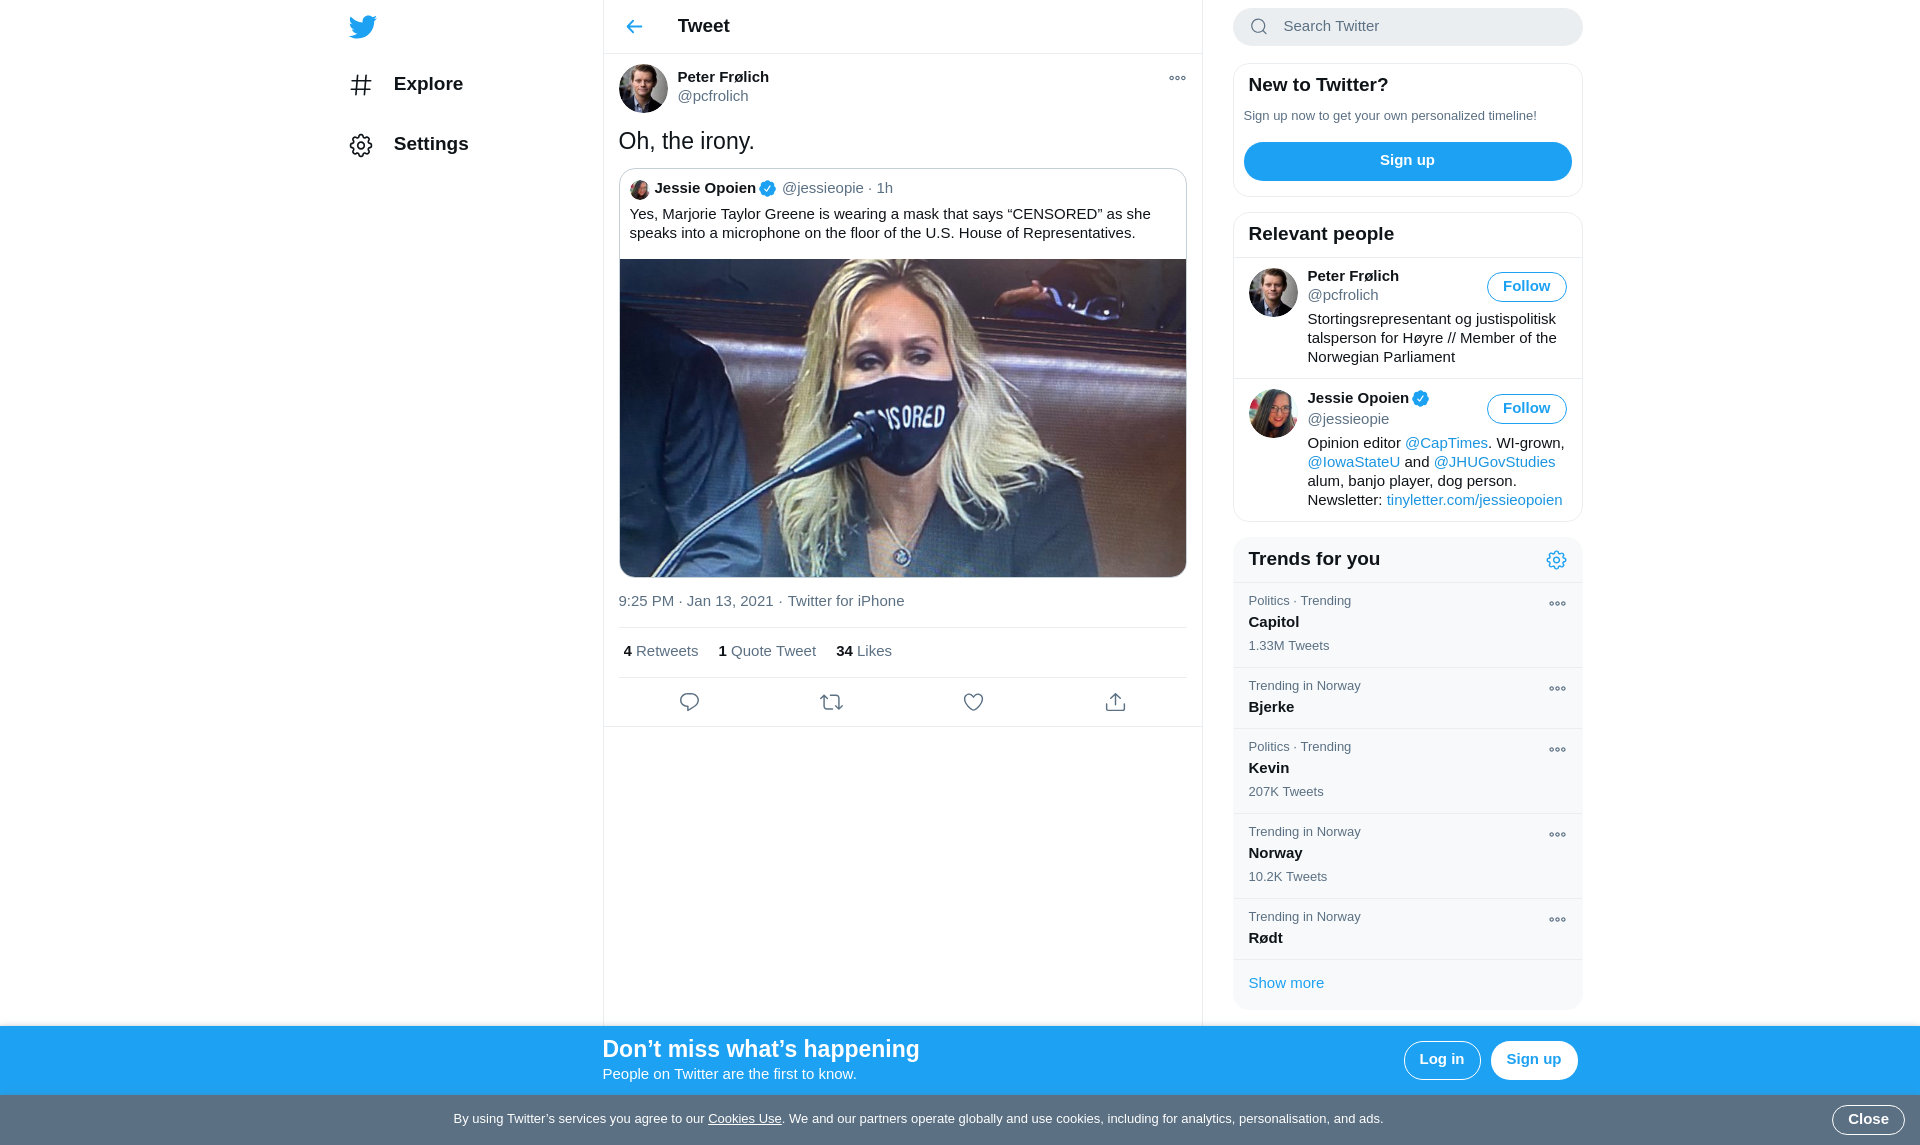Click the back arrow beside Tweet
The width and height of the screenshot is (1920, 1145).
point(634,27)
